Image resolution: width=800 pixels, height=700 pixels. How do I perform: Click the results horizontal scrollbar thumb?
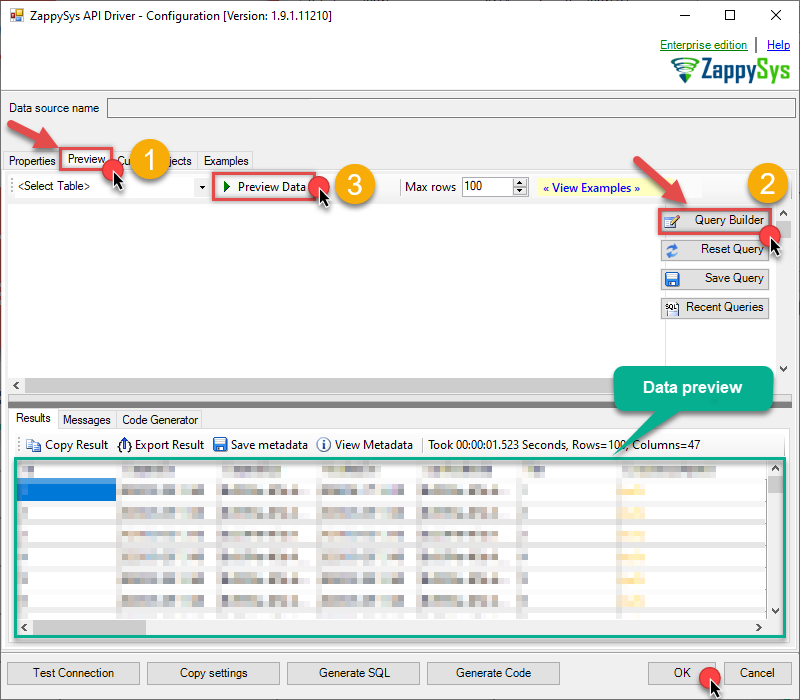coord(89,627)
